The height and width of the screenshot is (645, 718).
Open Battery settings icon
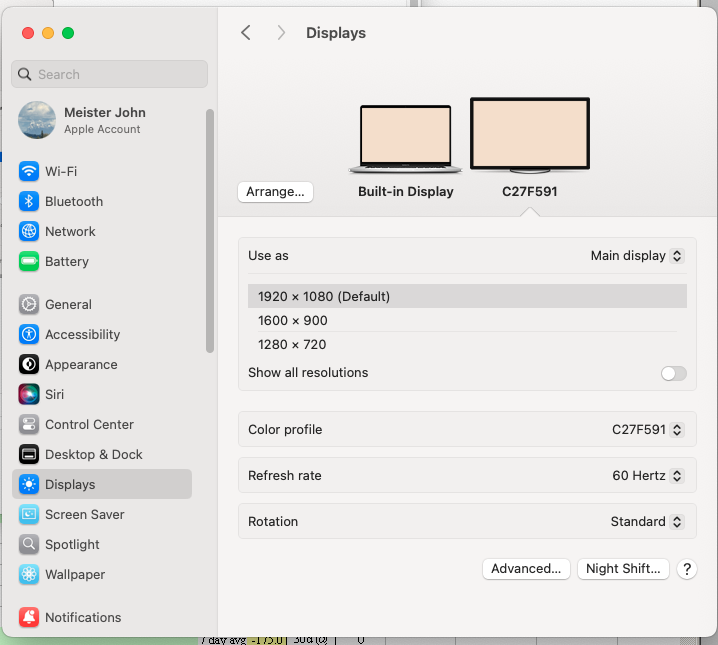pos(29,261)
